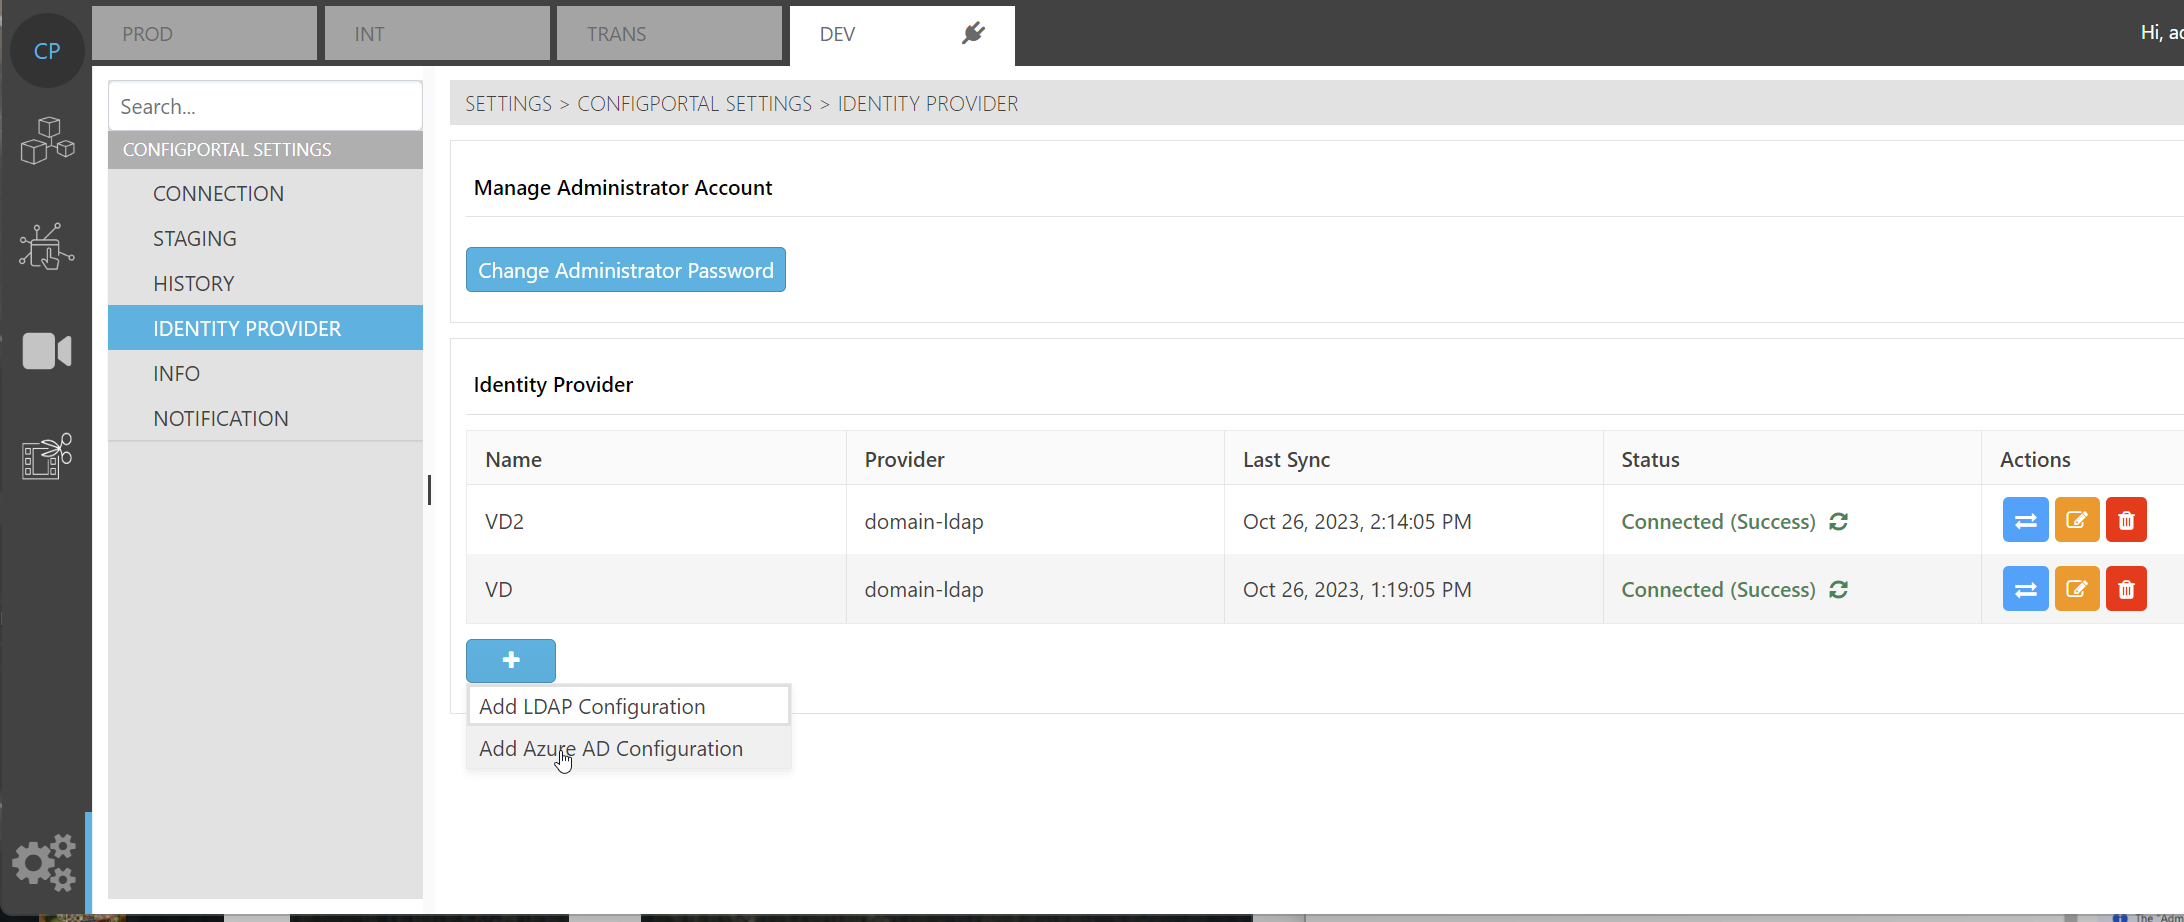Switch to the PROD environment tab
Image resolution: width=2184 pixels, height=922 pixels.
[x=204, y=34]
